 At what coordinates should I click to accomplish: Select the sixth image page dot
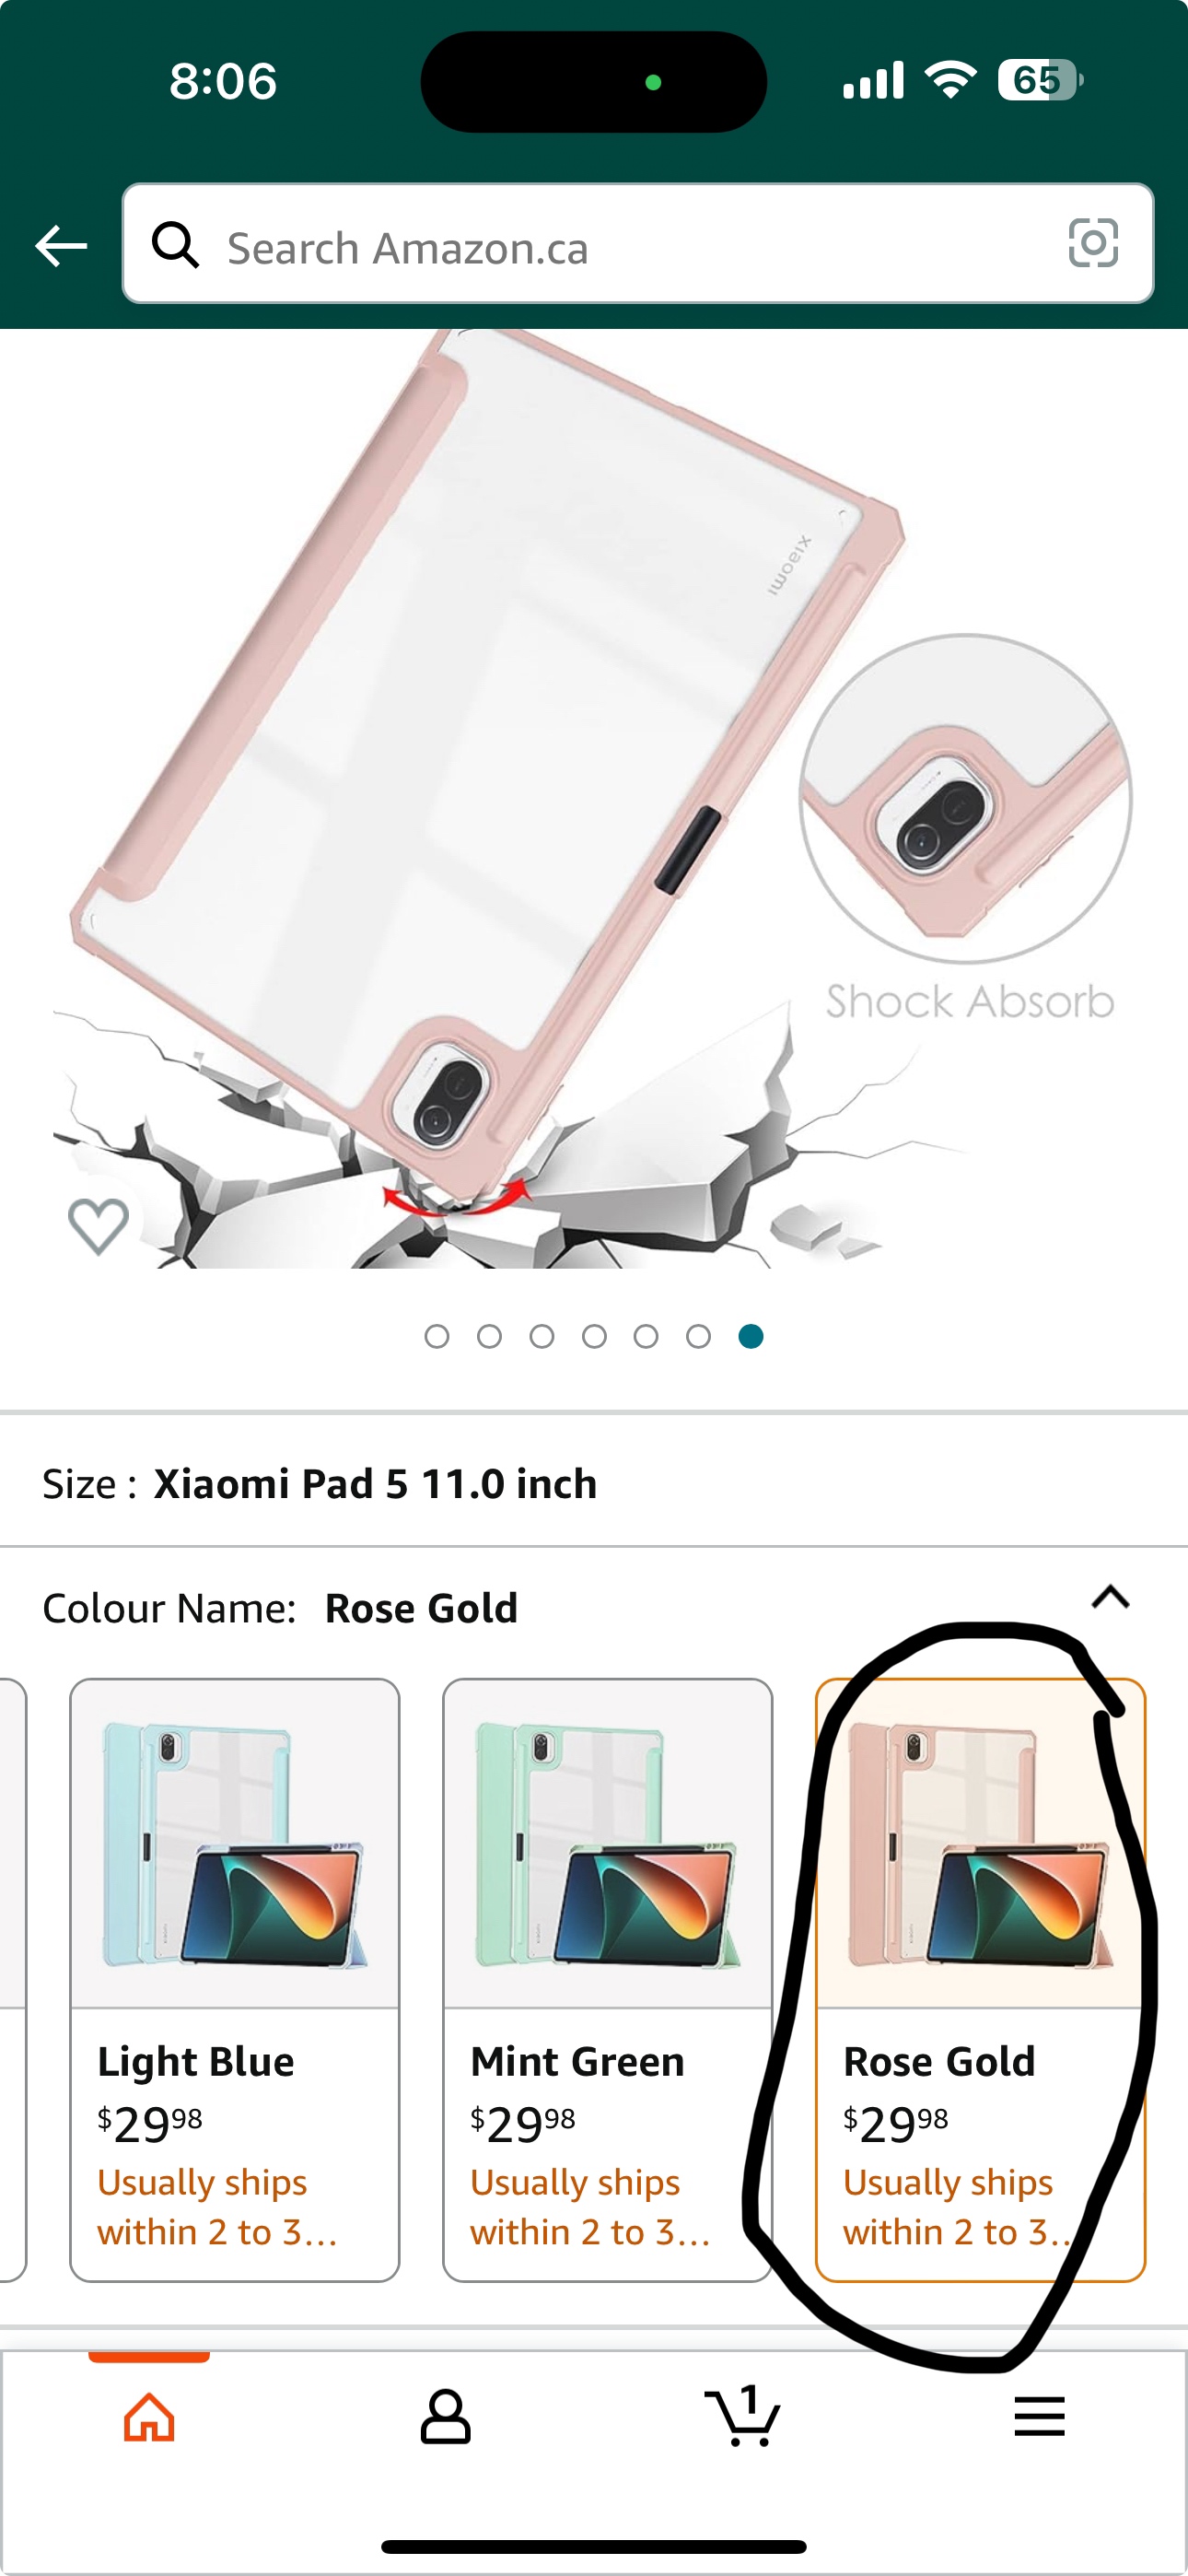pyautogui.click(x=699, y=1336)
